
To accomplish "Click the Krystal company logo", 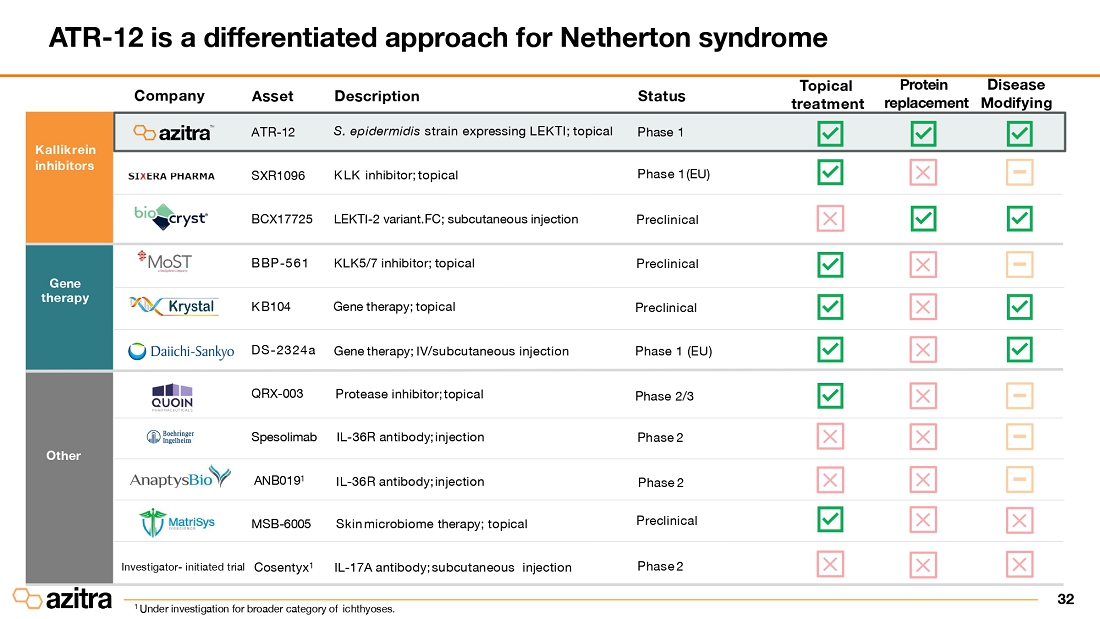I will coord(174,305).
